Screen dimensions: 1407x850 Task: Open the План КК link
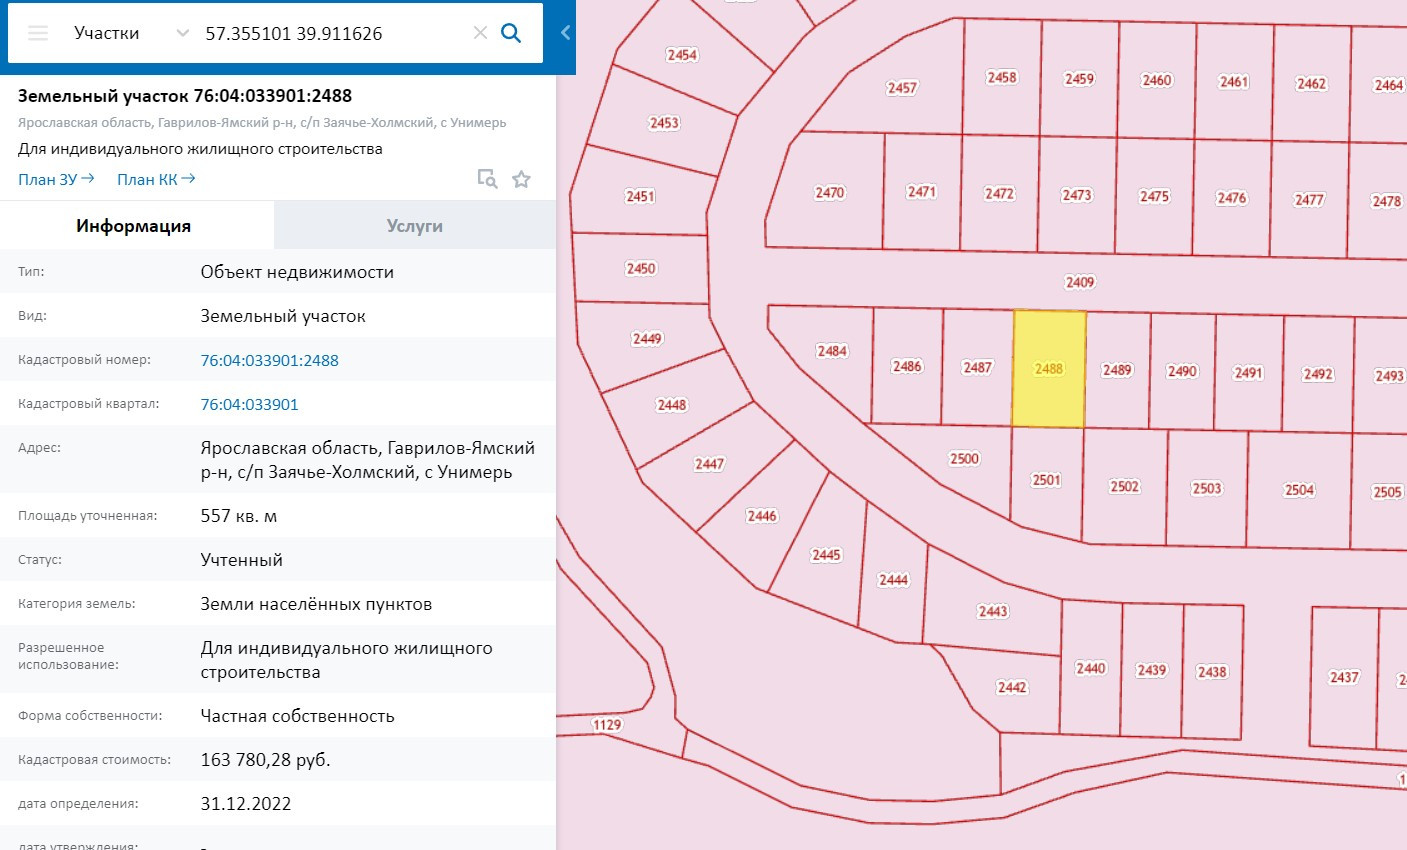click(x=156, y=180)
